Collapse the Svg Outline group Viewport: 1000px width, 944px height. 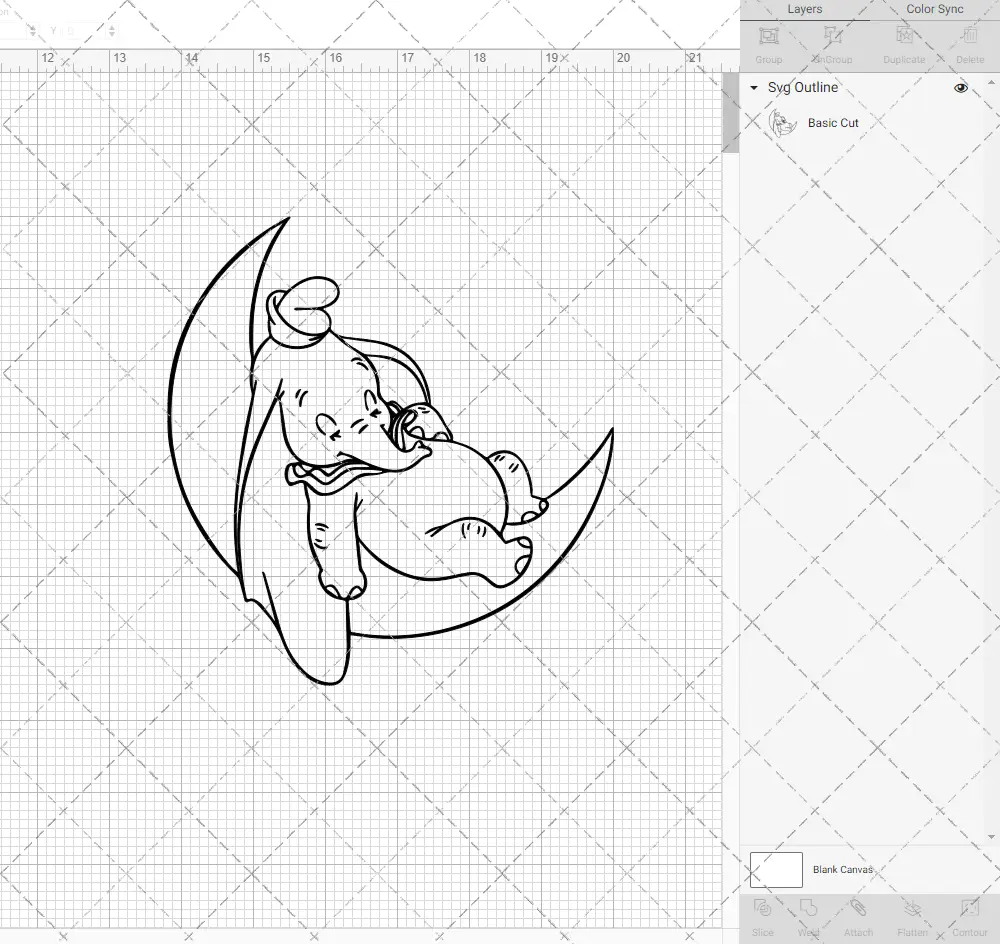(x=752, y=88)
